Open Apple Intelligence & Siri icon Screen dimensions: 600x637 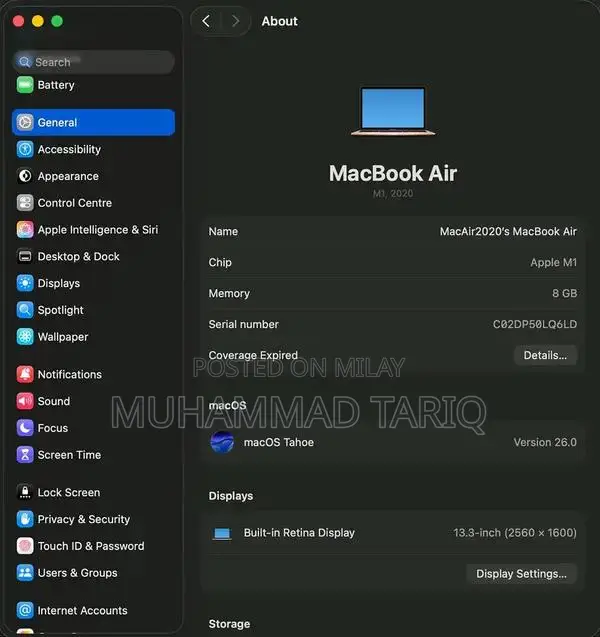tap(25, 230)
